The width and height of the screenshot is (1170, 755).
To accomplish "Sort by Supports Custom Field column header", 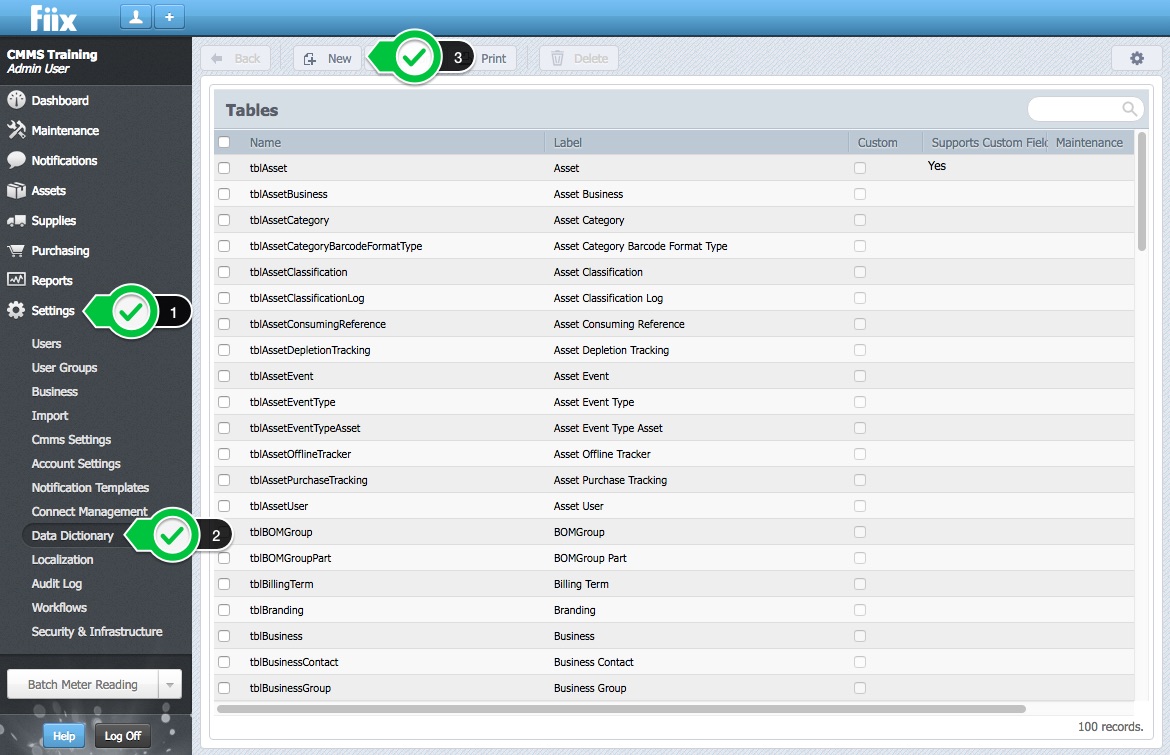I will coord(989,142).
